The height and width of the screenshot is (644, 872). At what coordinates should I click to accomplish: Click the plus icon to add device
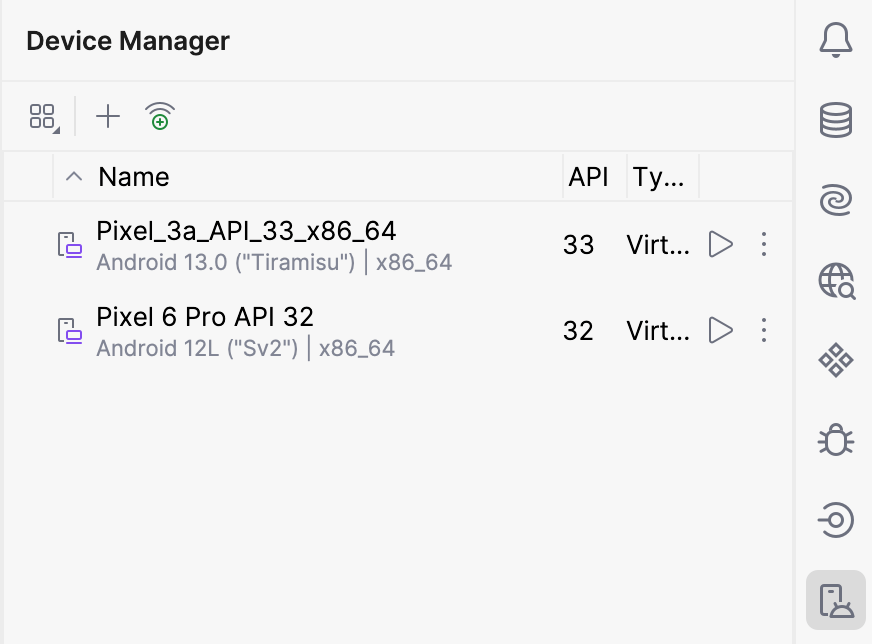click(x=107, y=117)
